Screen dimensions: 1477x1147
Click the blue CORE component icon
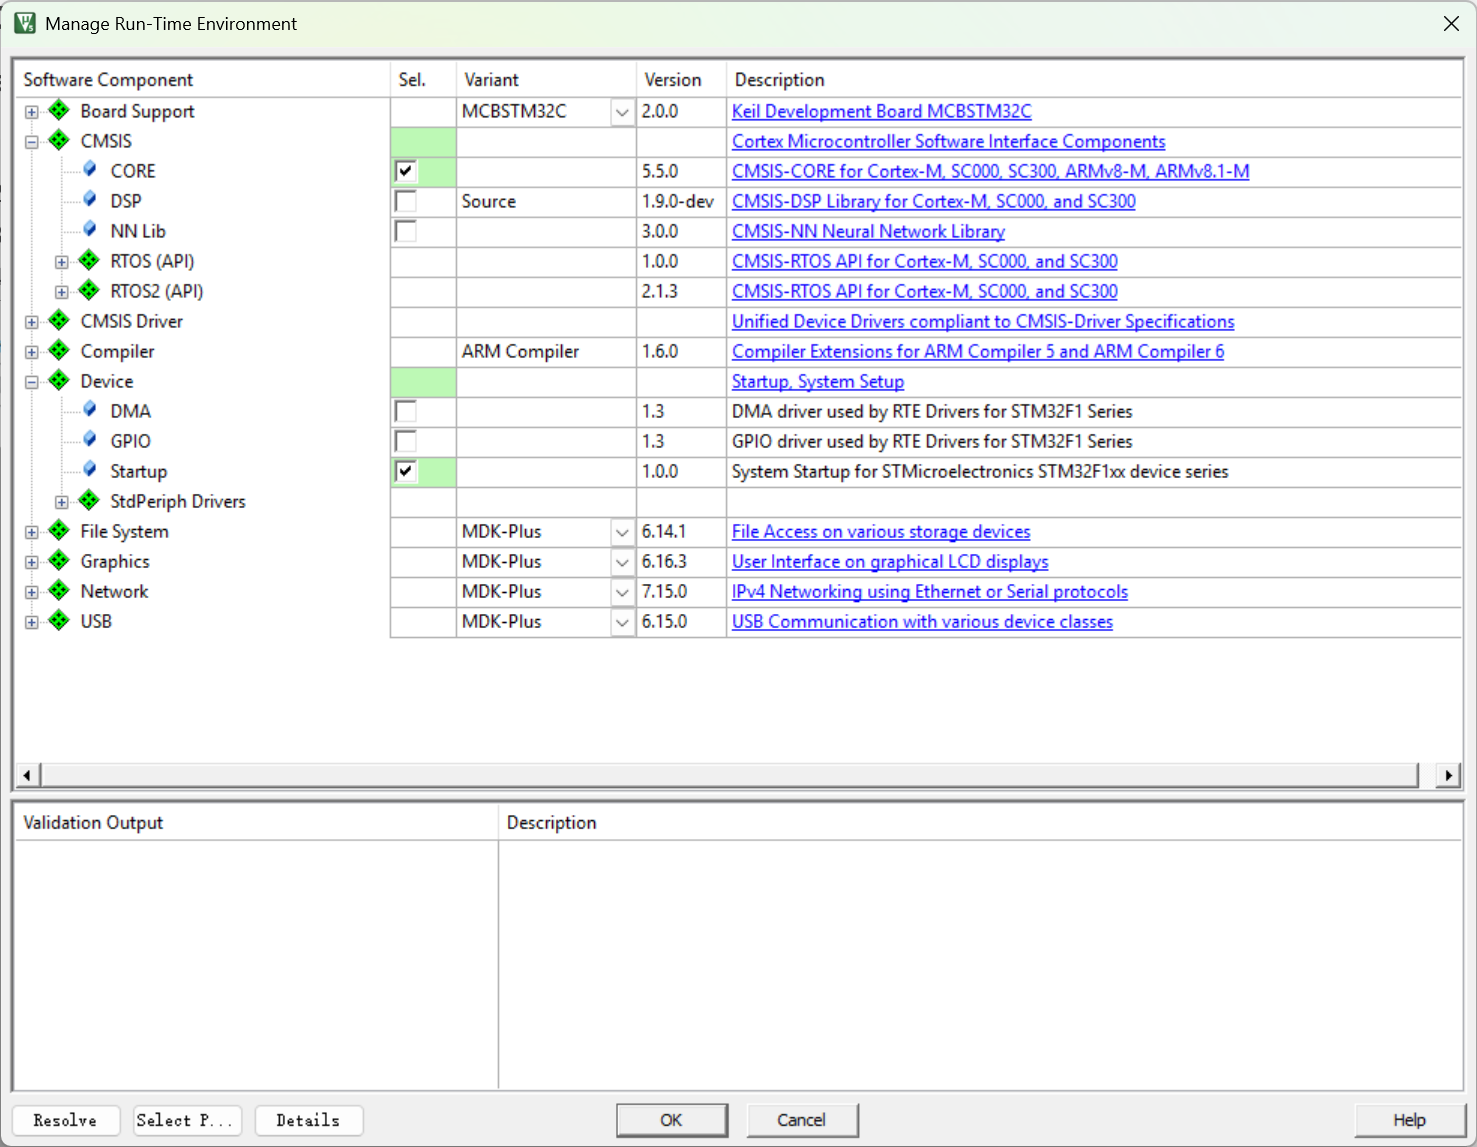coord(90,170)
